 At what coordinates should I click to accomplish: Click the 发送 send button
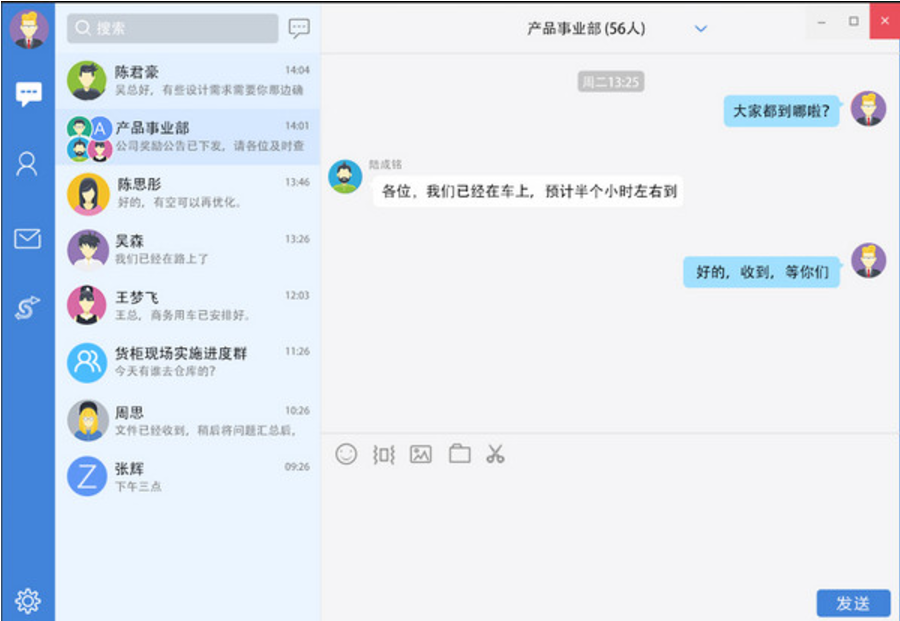(x=855, y=603)
